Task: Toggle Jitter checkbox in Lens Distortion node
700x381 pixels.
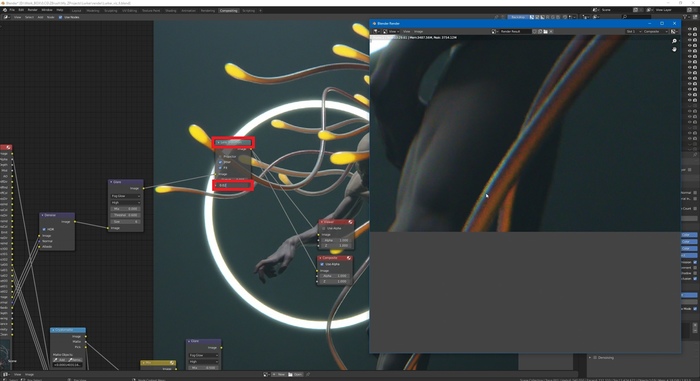Action: (220, 162)
